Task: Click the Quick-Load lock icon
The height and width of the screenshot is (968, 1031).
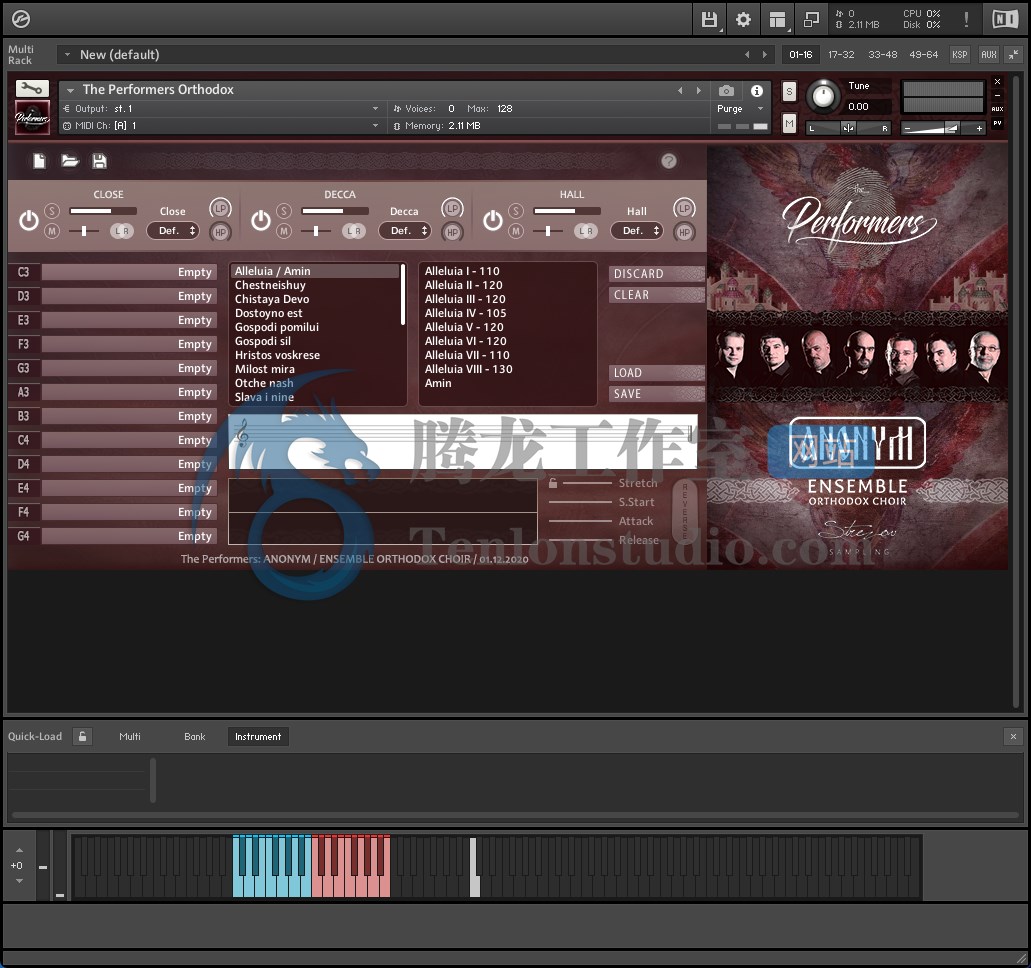Action: (x=82, y=737)
